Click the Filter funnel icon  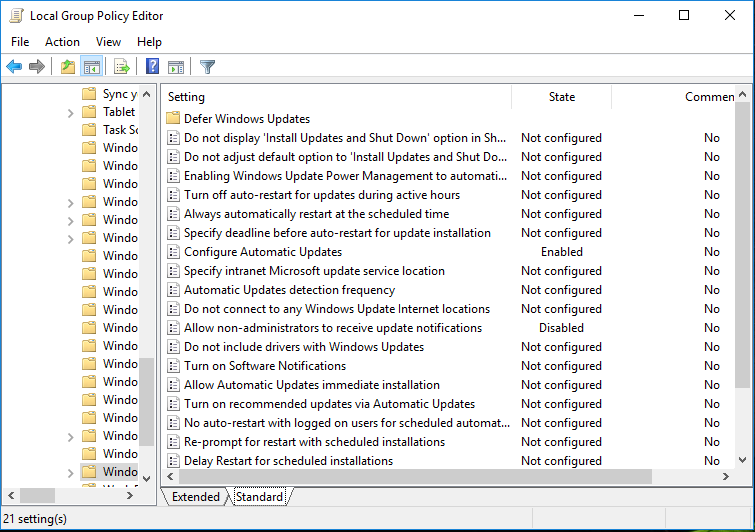tap(207, 67)
